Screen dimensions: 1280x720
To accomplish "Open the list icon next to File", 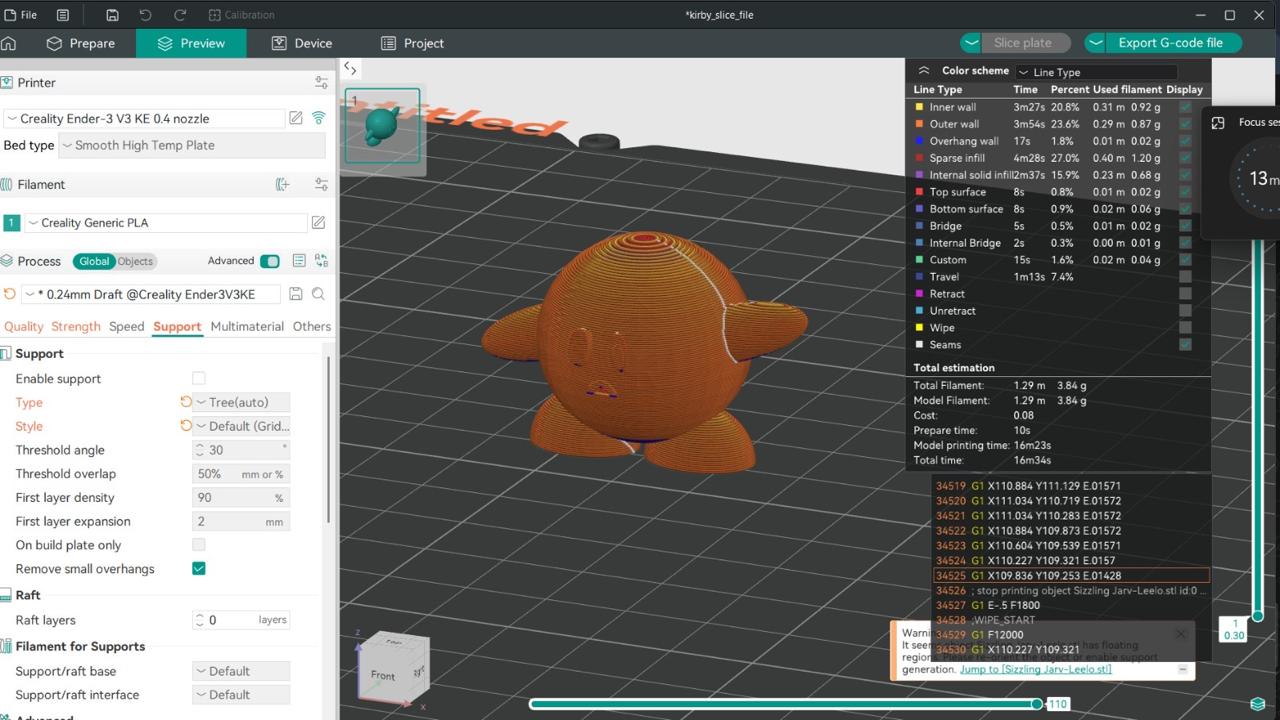I will click(x=63, y=15).
